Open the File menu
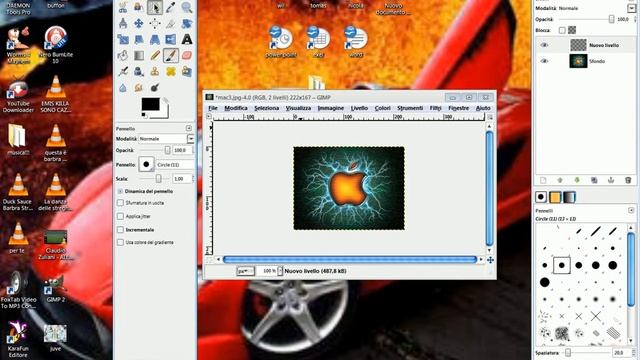This screenshot has width=640, height=360. 213,108
